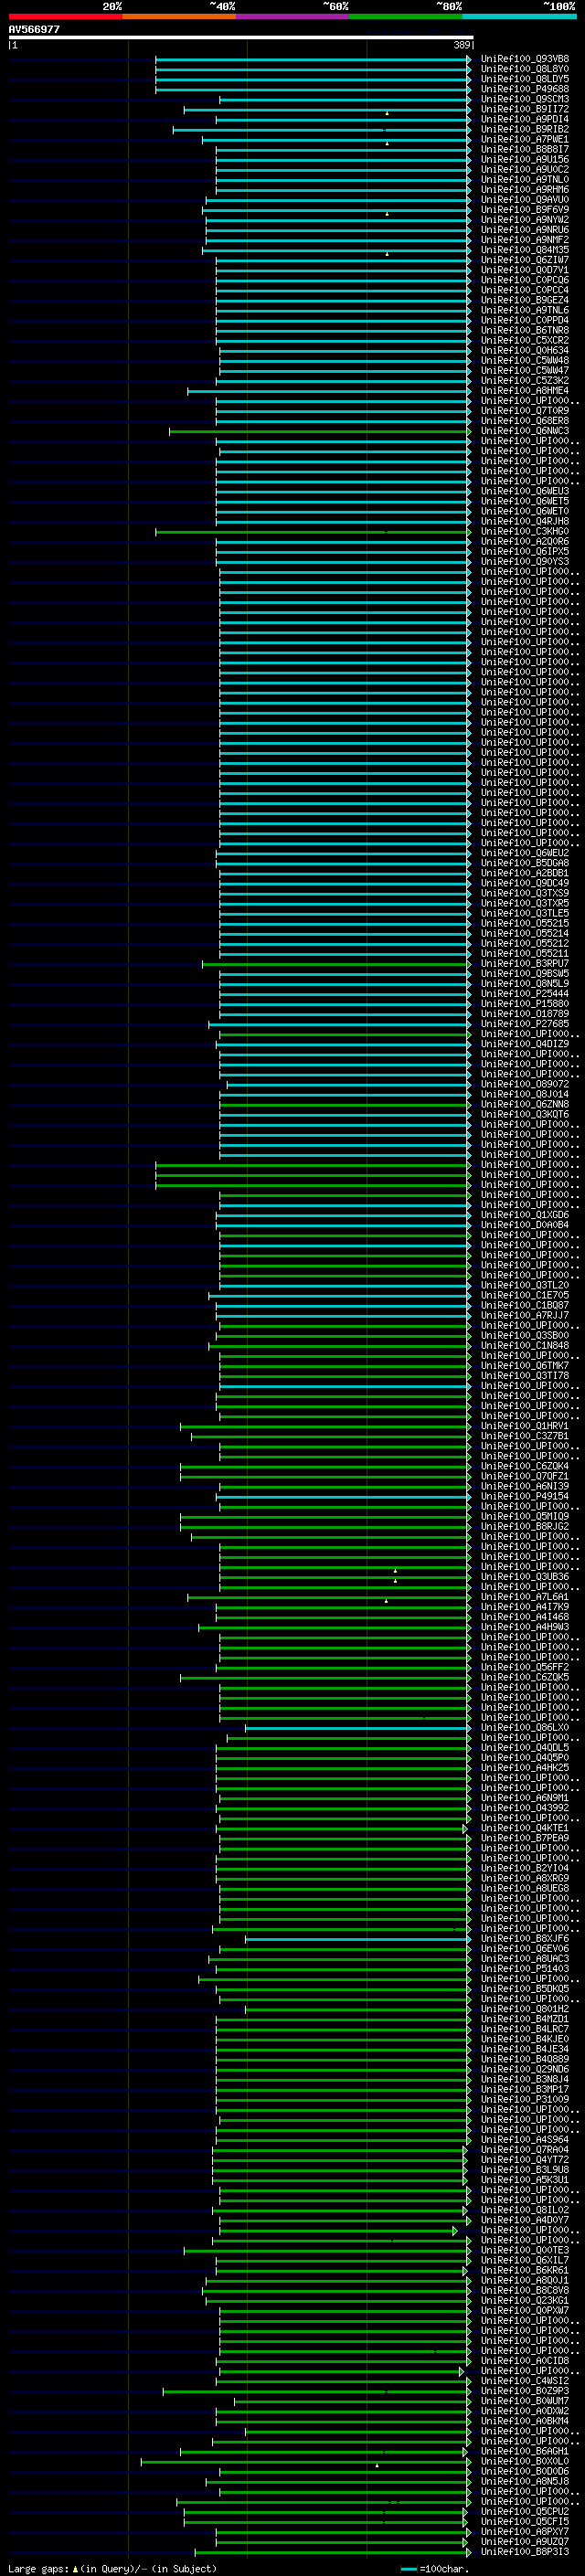Select hit label UniRef100_A2Q0R6
585x2576 pixels.
[524, 541]
